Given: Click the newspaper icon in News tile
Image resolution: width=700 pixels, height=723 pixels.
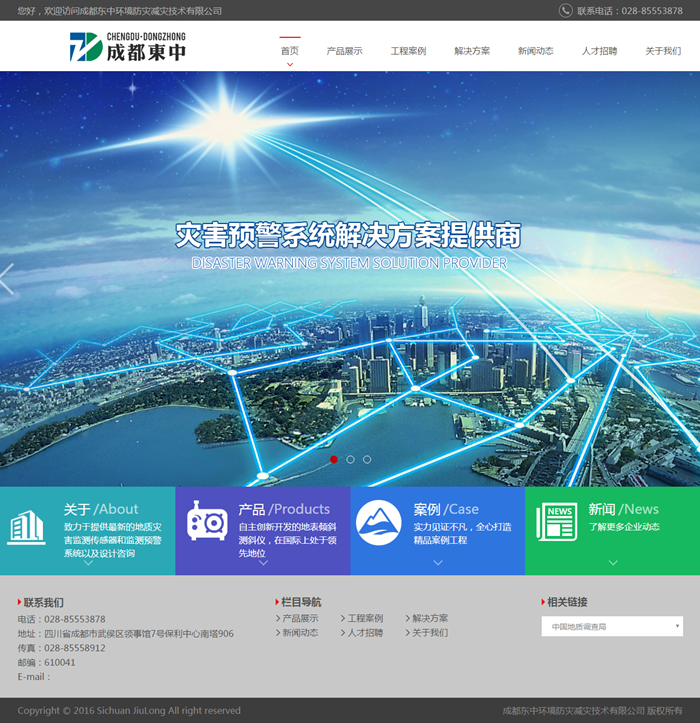Looking at the screenshot, I should [556, 523].
